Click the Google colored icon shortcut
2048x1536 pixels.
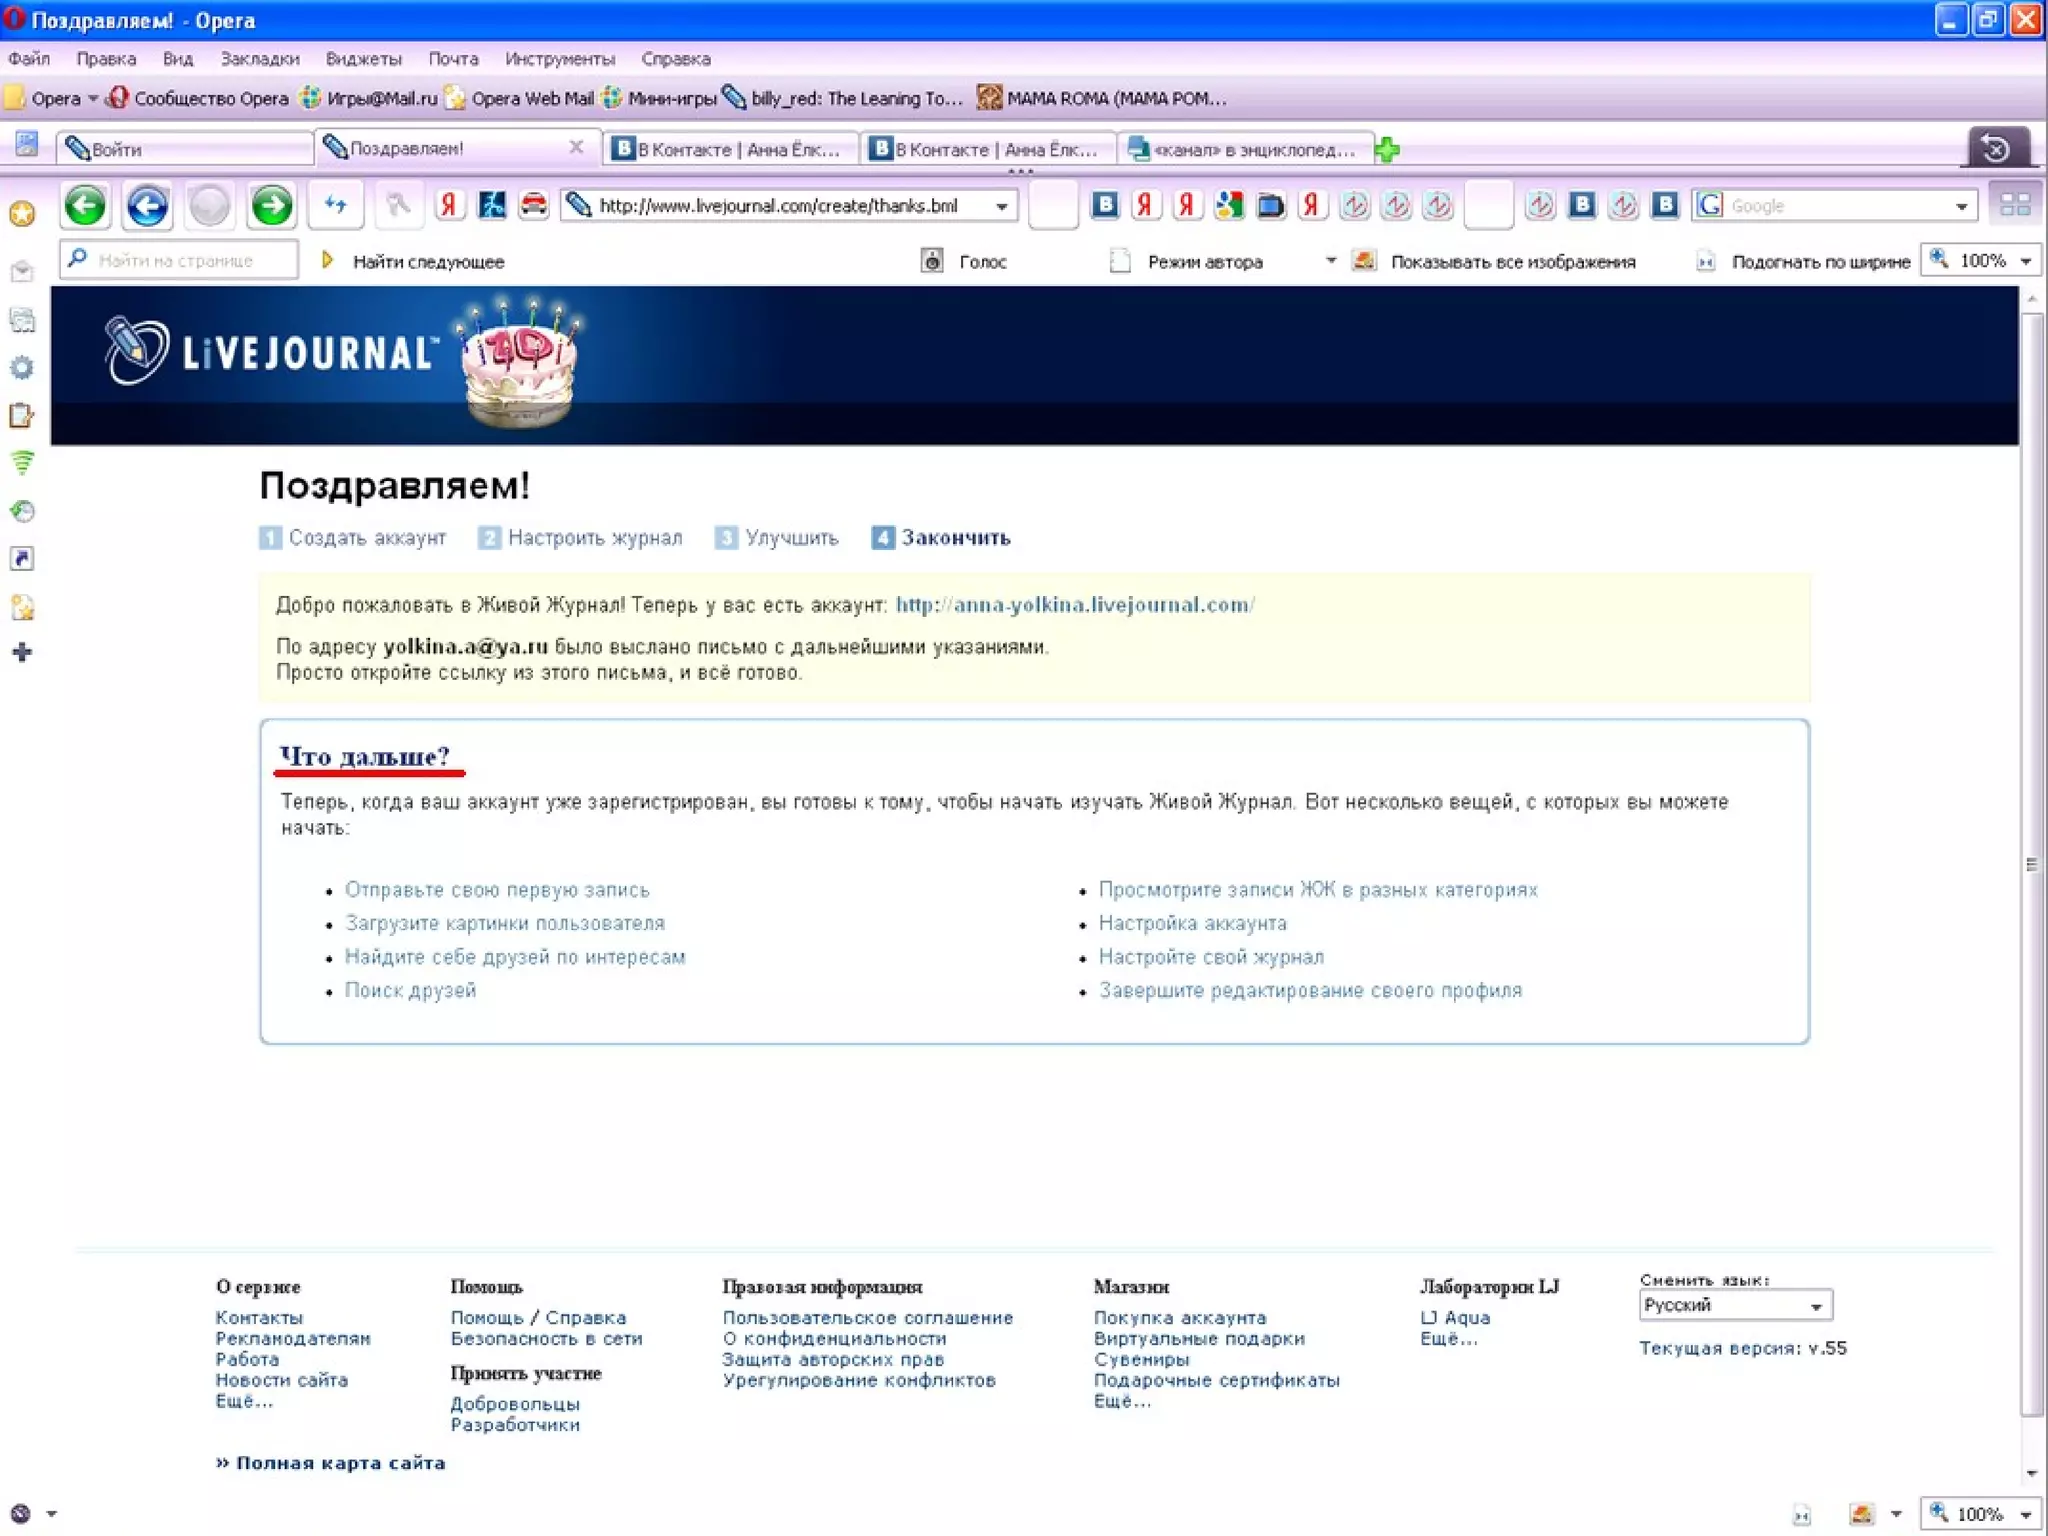pyautogui.click(x=1228, y=206)
